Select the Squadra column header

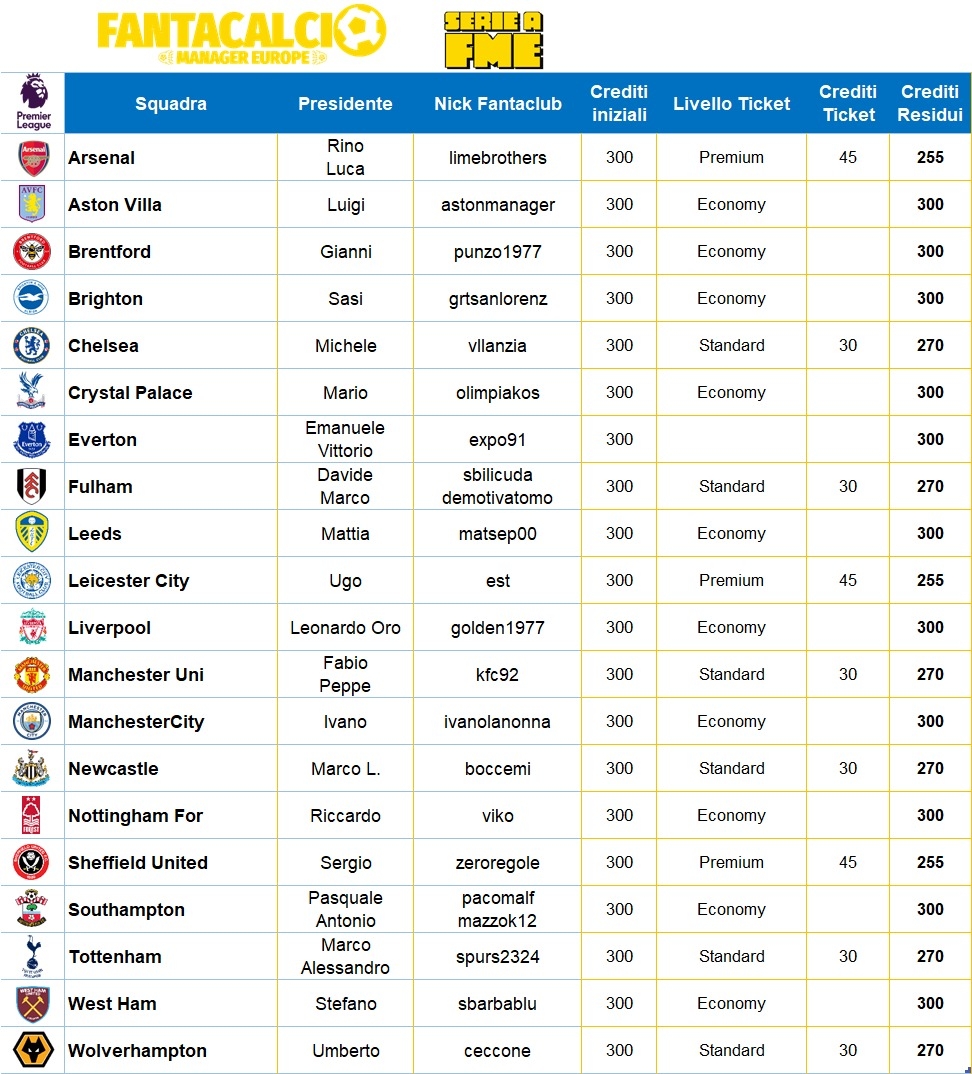click(171, 104)
